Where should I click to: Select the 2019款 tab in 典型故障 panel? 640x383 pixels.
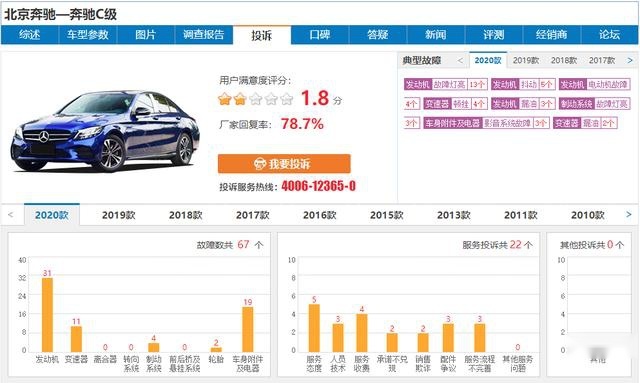526,60
